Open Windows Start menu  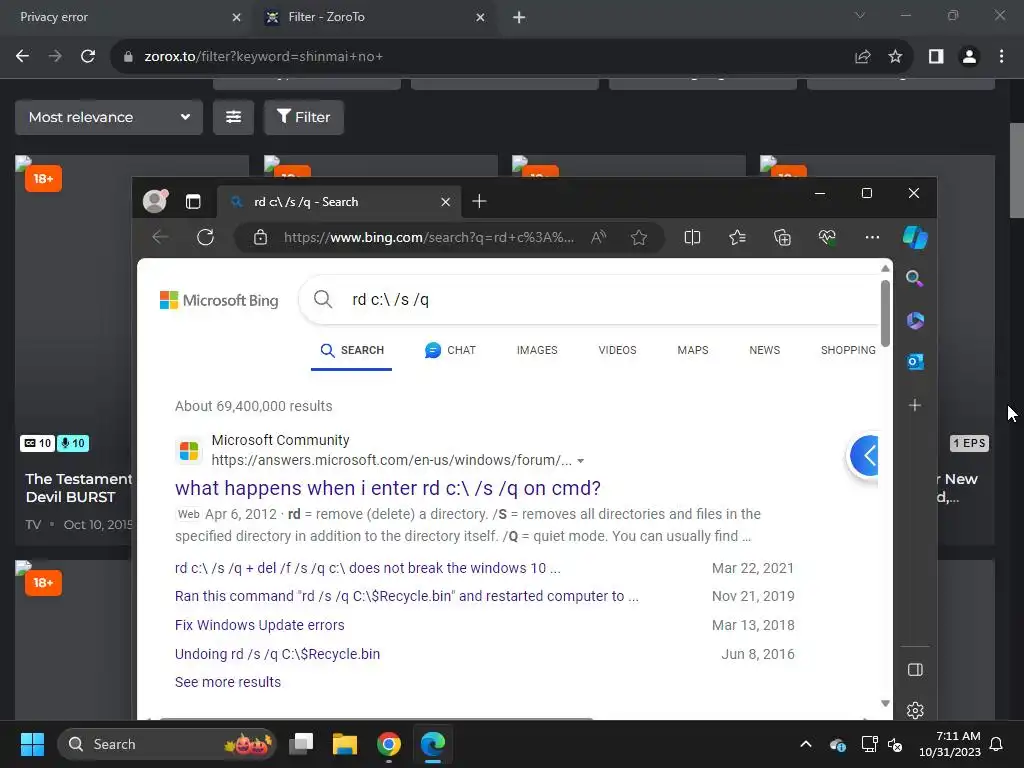(x=32, y=744)
